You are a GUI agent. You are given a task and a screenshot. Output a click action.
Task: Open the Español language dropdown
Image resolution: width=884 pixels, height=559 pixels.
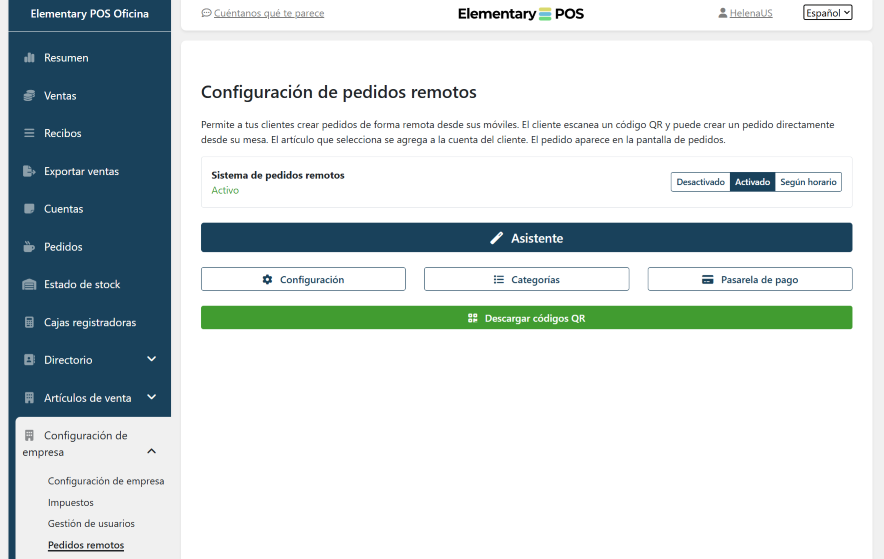(827, 13)
